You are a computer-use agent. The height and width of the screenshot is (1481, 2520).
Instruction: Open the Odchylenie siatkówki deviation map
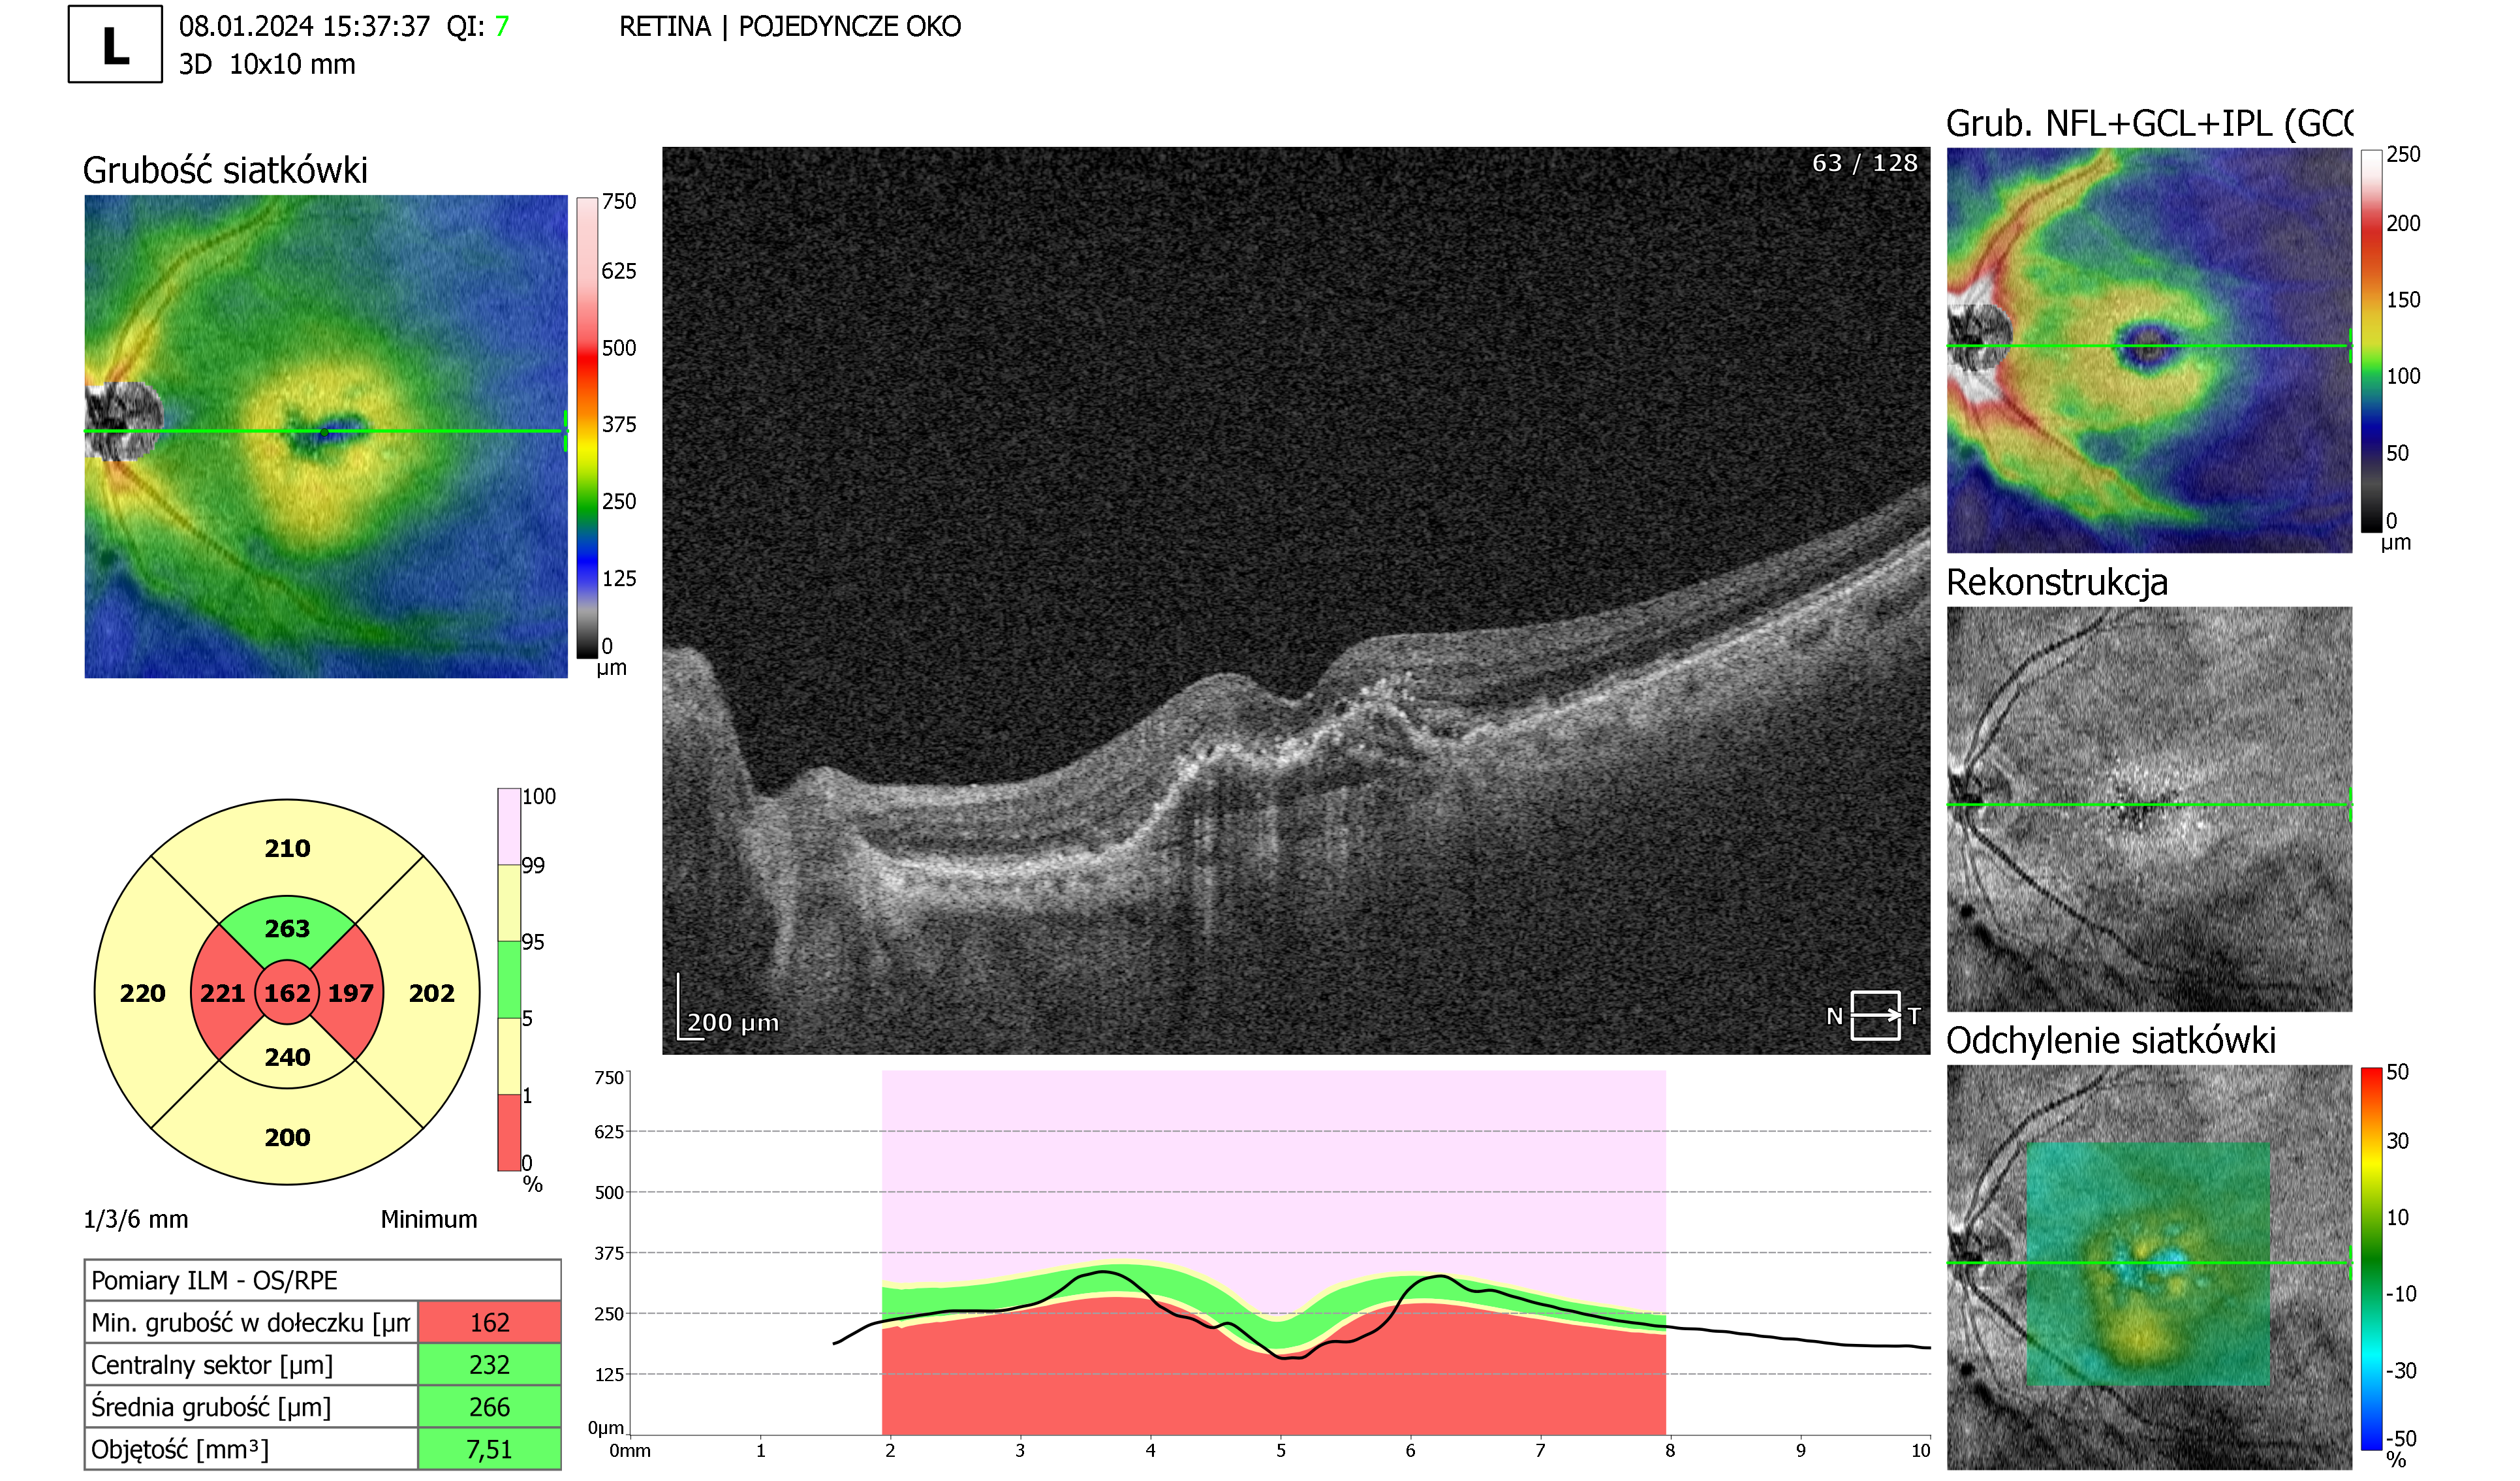[x=2149, y=1267]
